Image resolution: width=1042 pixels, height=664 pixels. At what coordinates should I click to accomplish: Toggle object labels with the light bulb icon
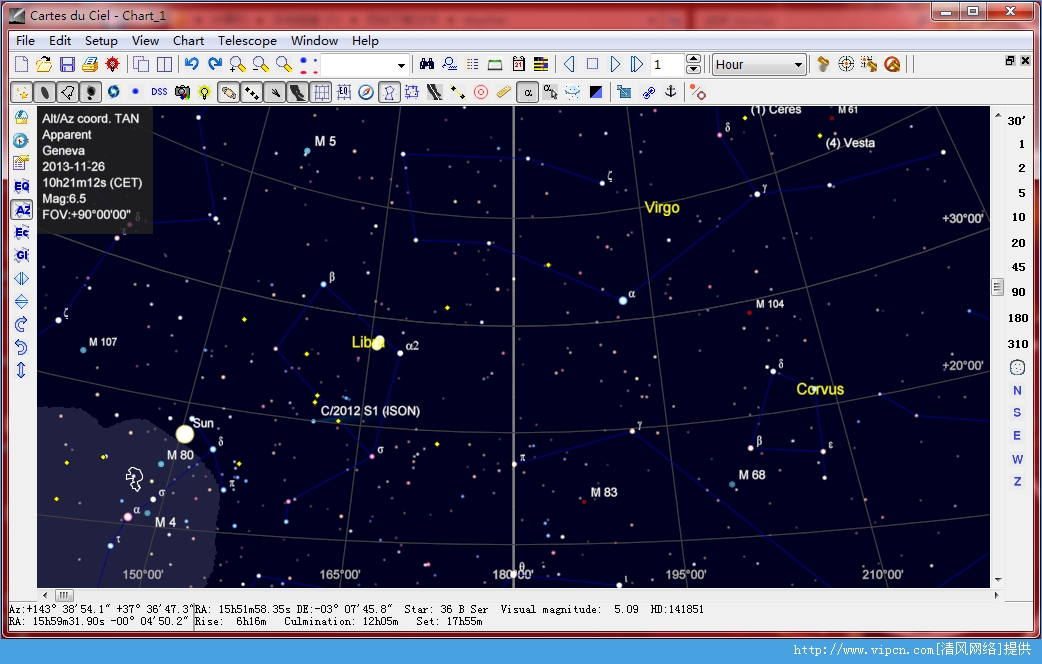(x=204, y=91)
